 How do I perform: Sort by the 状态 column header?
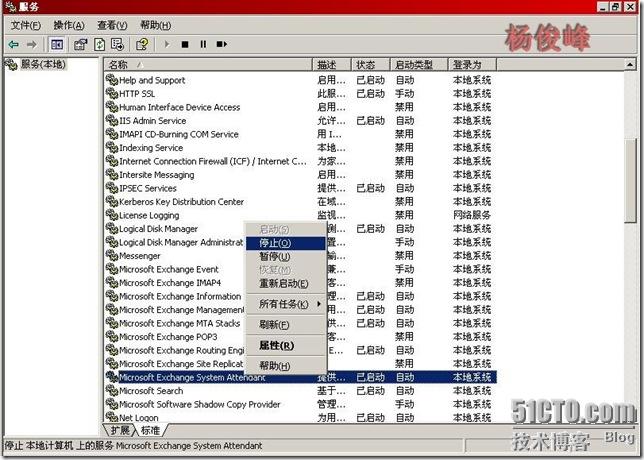coord(370,64)
